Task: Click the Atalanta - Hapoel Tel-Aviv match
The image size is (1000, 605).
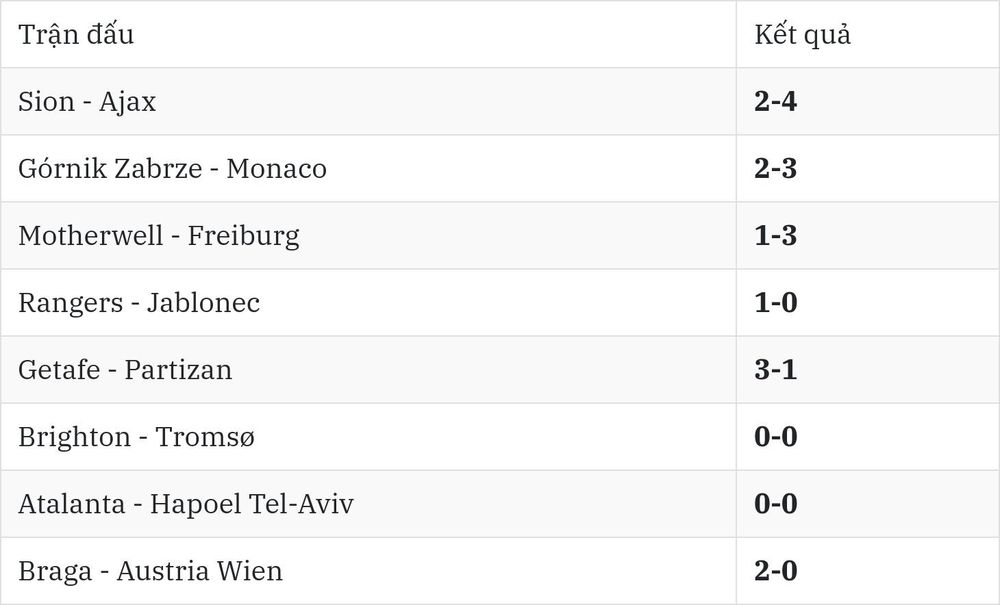Action: 369,504
